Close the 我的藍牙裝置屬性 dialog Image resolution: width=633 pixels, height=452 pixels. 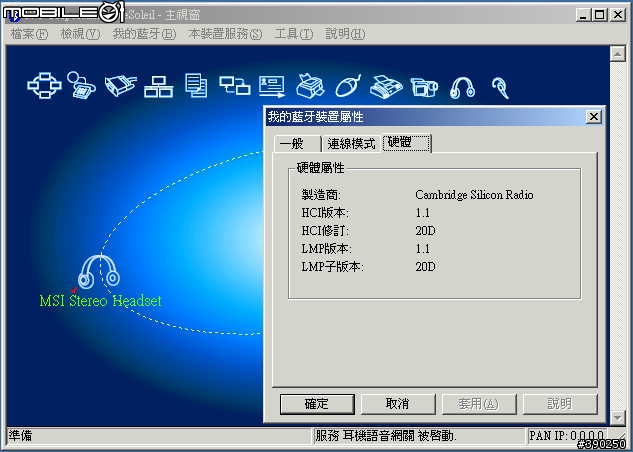(593, 117)
